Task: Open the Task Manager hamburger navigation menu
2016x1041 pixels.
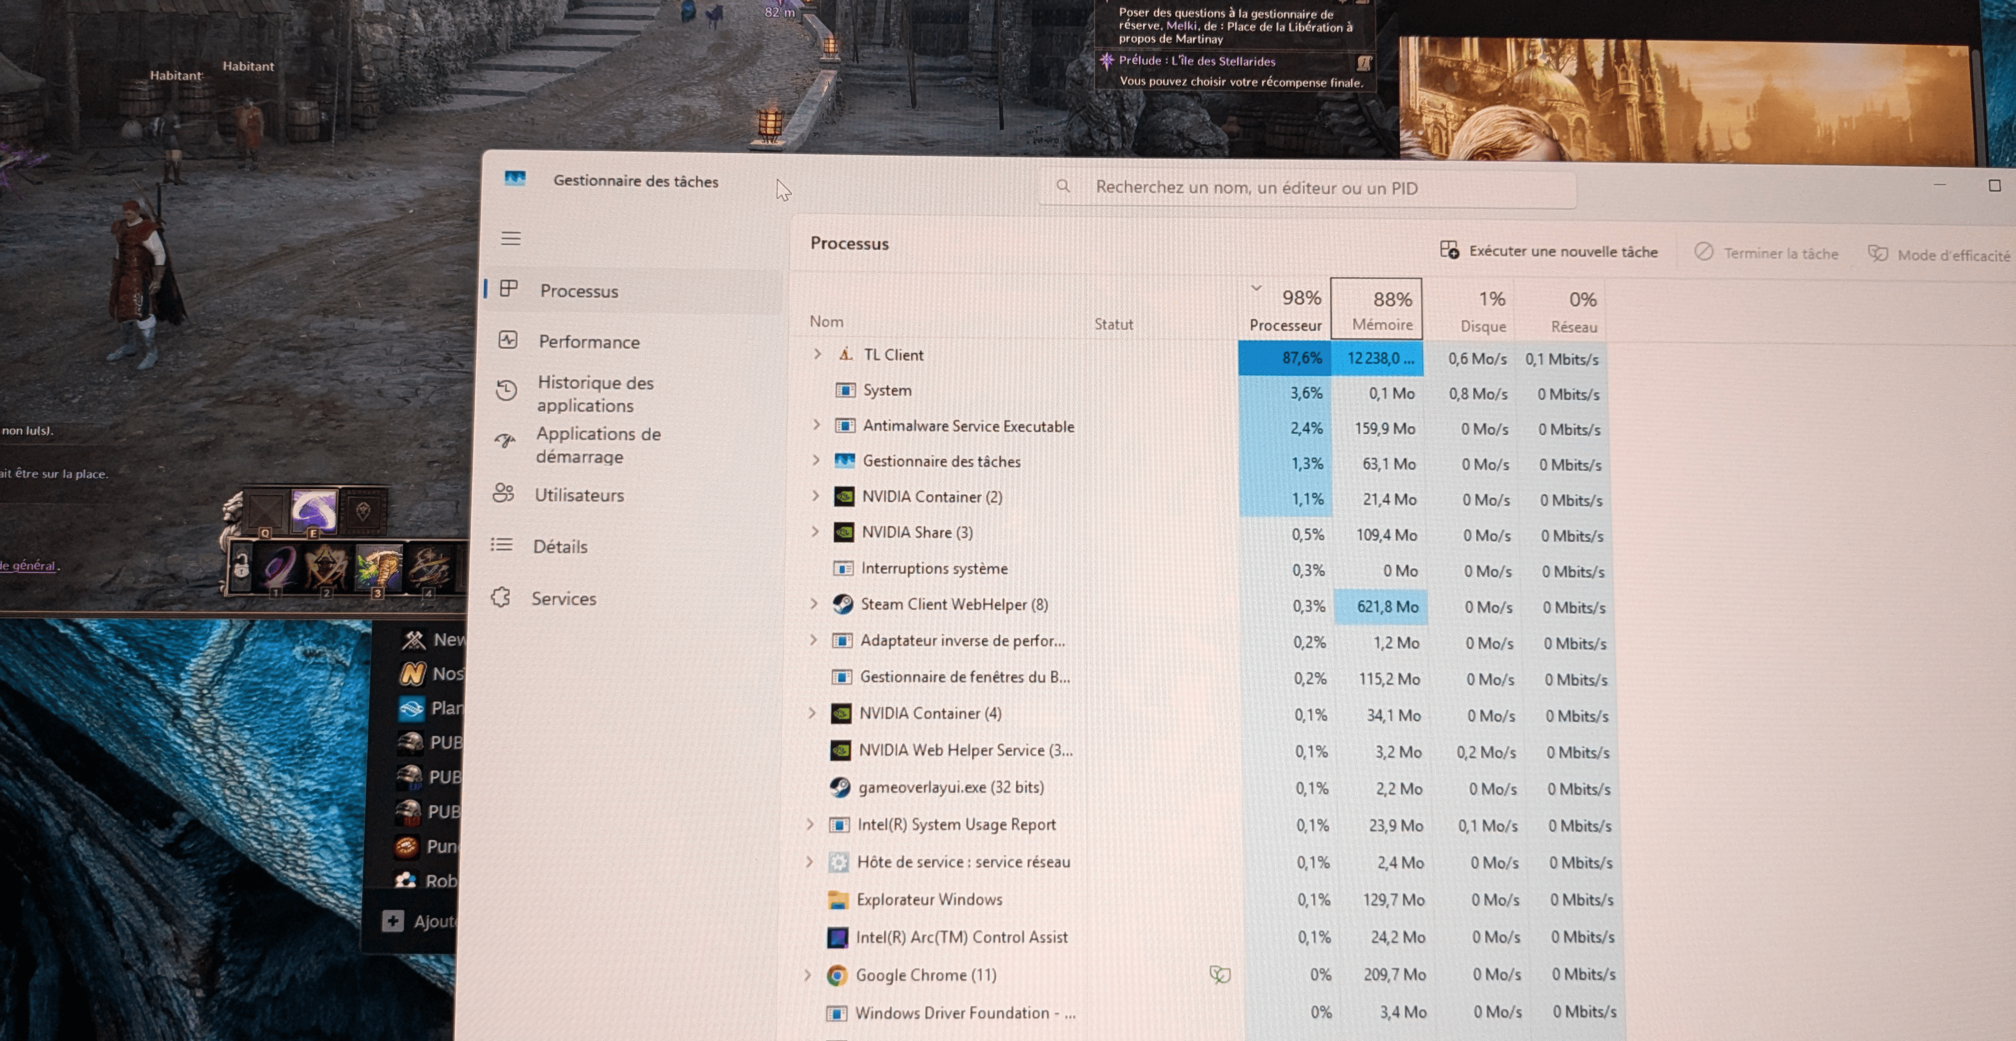Action: click(x=511, y=238)
